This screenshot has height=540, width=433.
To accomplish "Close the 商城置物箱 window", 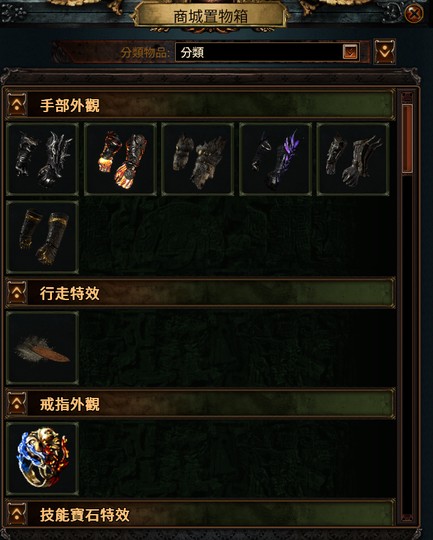I will (x=414, y=14).
